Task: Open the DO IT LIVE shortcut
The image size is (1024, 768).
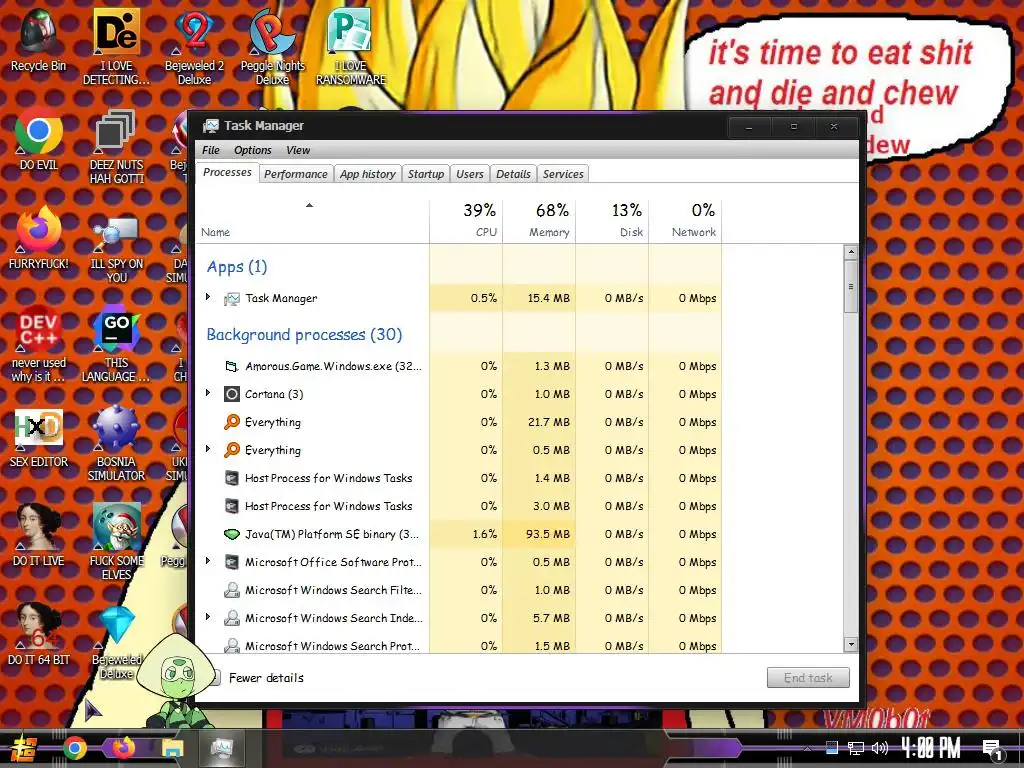Action: tap(39, 536)
